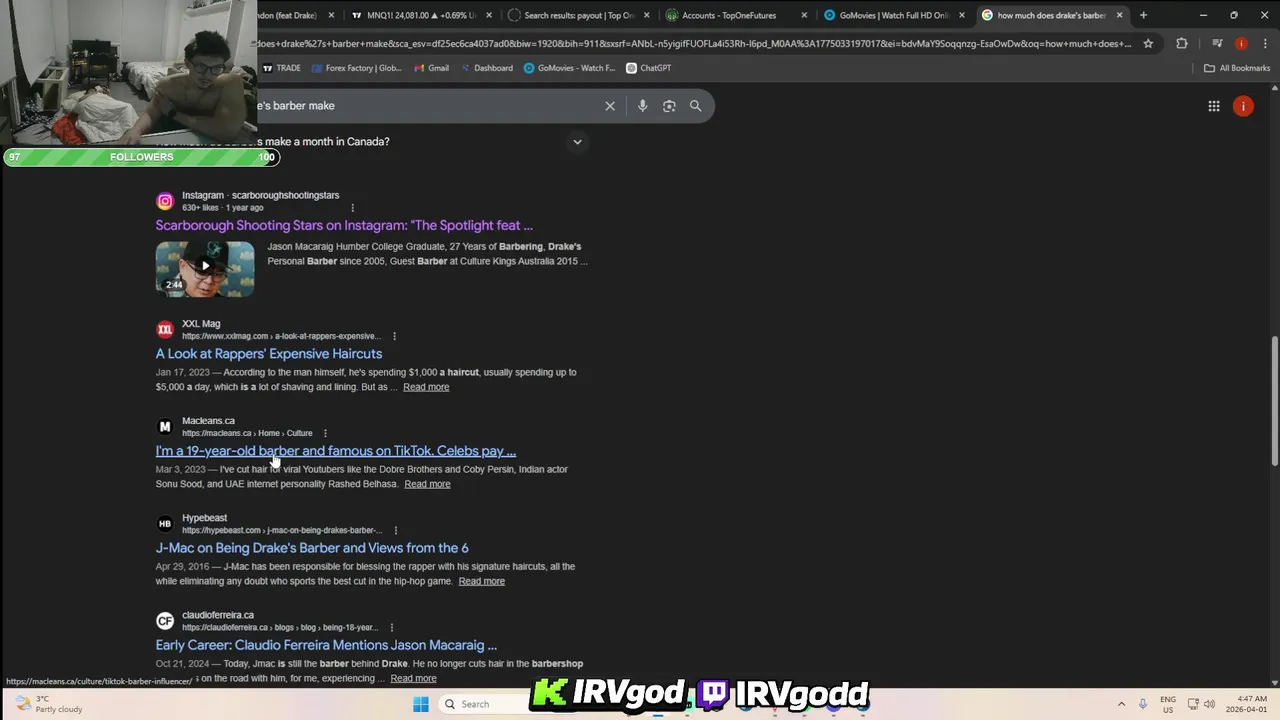The width and height of the screenshot is (1280, 720).
Task: Click the Google search input field
Action: coord(425,106)
